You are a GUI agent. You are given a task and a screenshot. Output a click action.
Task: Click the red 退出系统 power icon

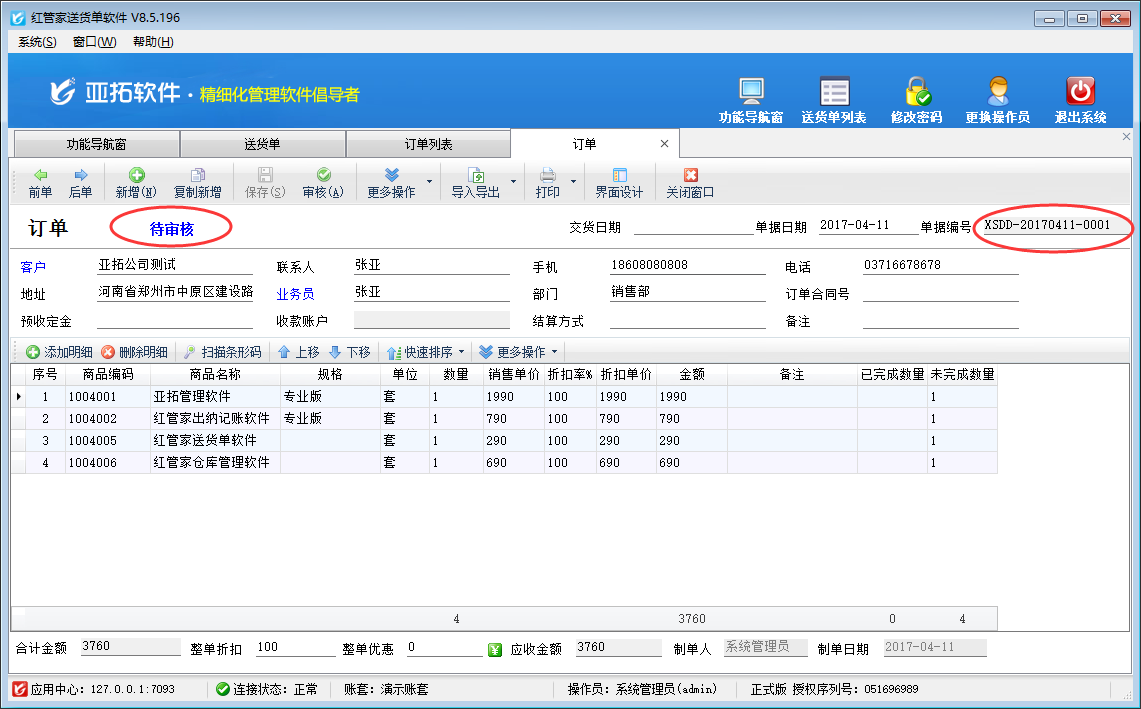(x=1080, y=92)
